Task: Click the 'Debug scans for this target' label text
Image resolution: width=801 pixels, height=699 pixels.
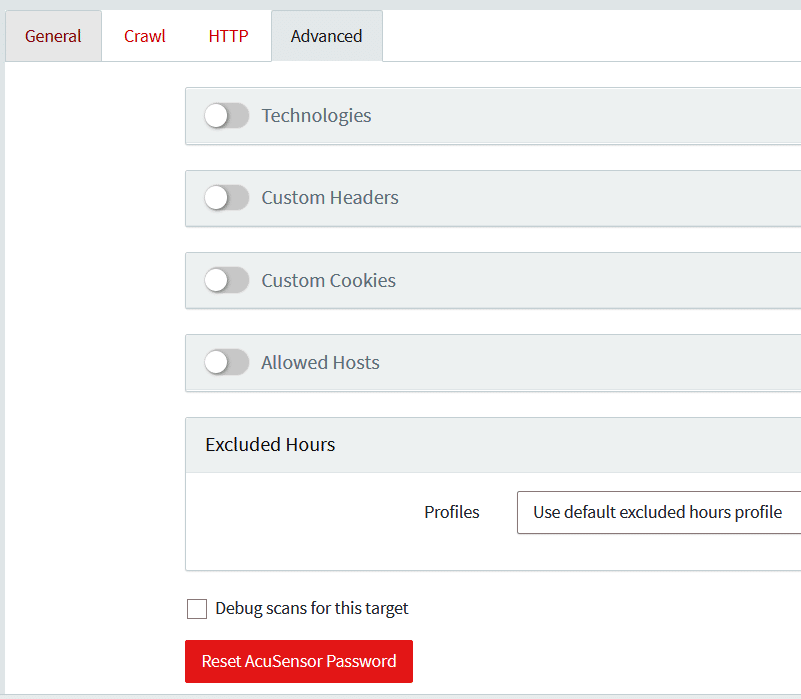Action: point(312,609)
